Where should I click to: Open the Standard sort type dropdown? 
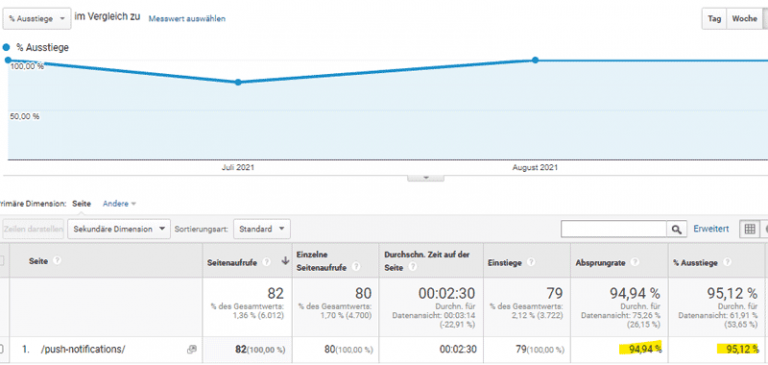coord(262,229)
